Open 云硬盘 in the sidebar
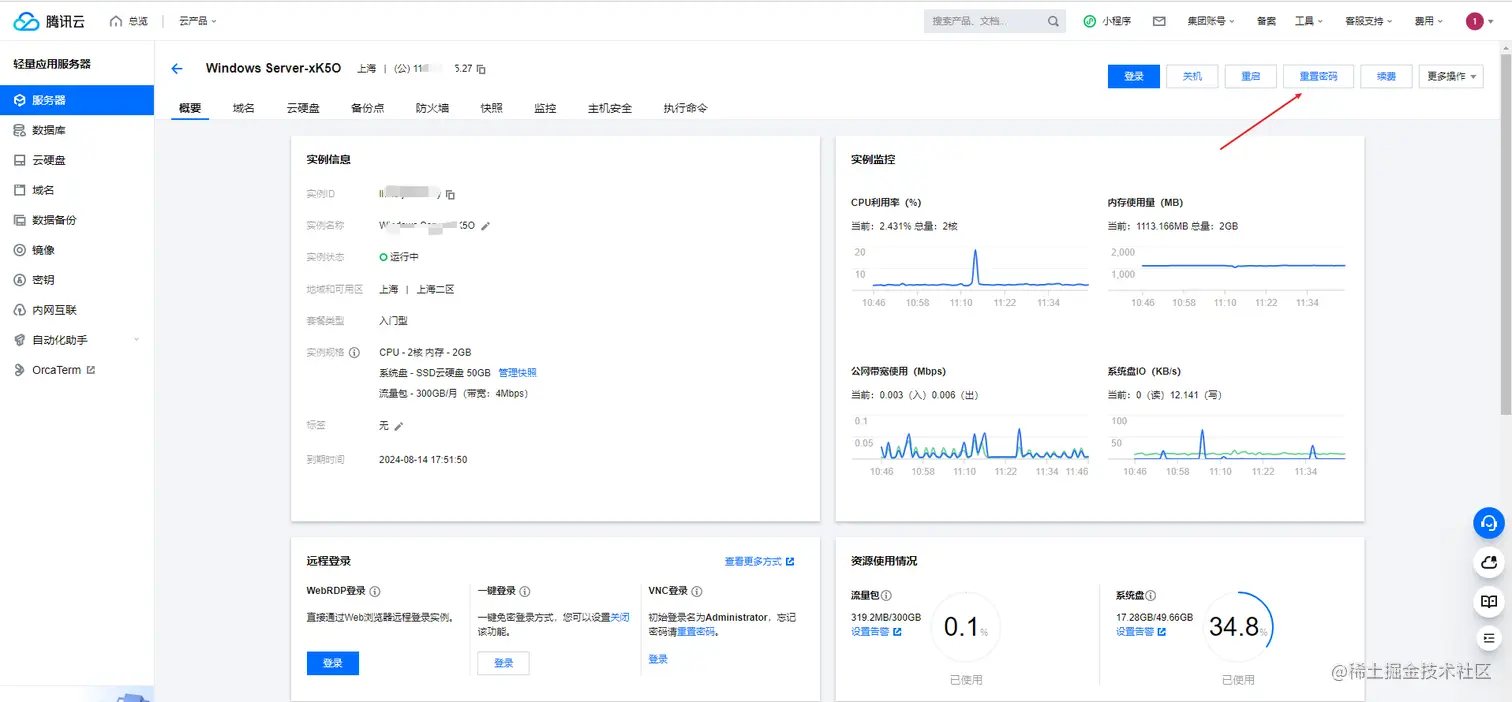 [77, 160]
